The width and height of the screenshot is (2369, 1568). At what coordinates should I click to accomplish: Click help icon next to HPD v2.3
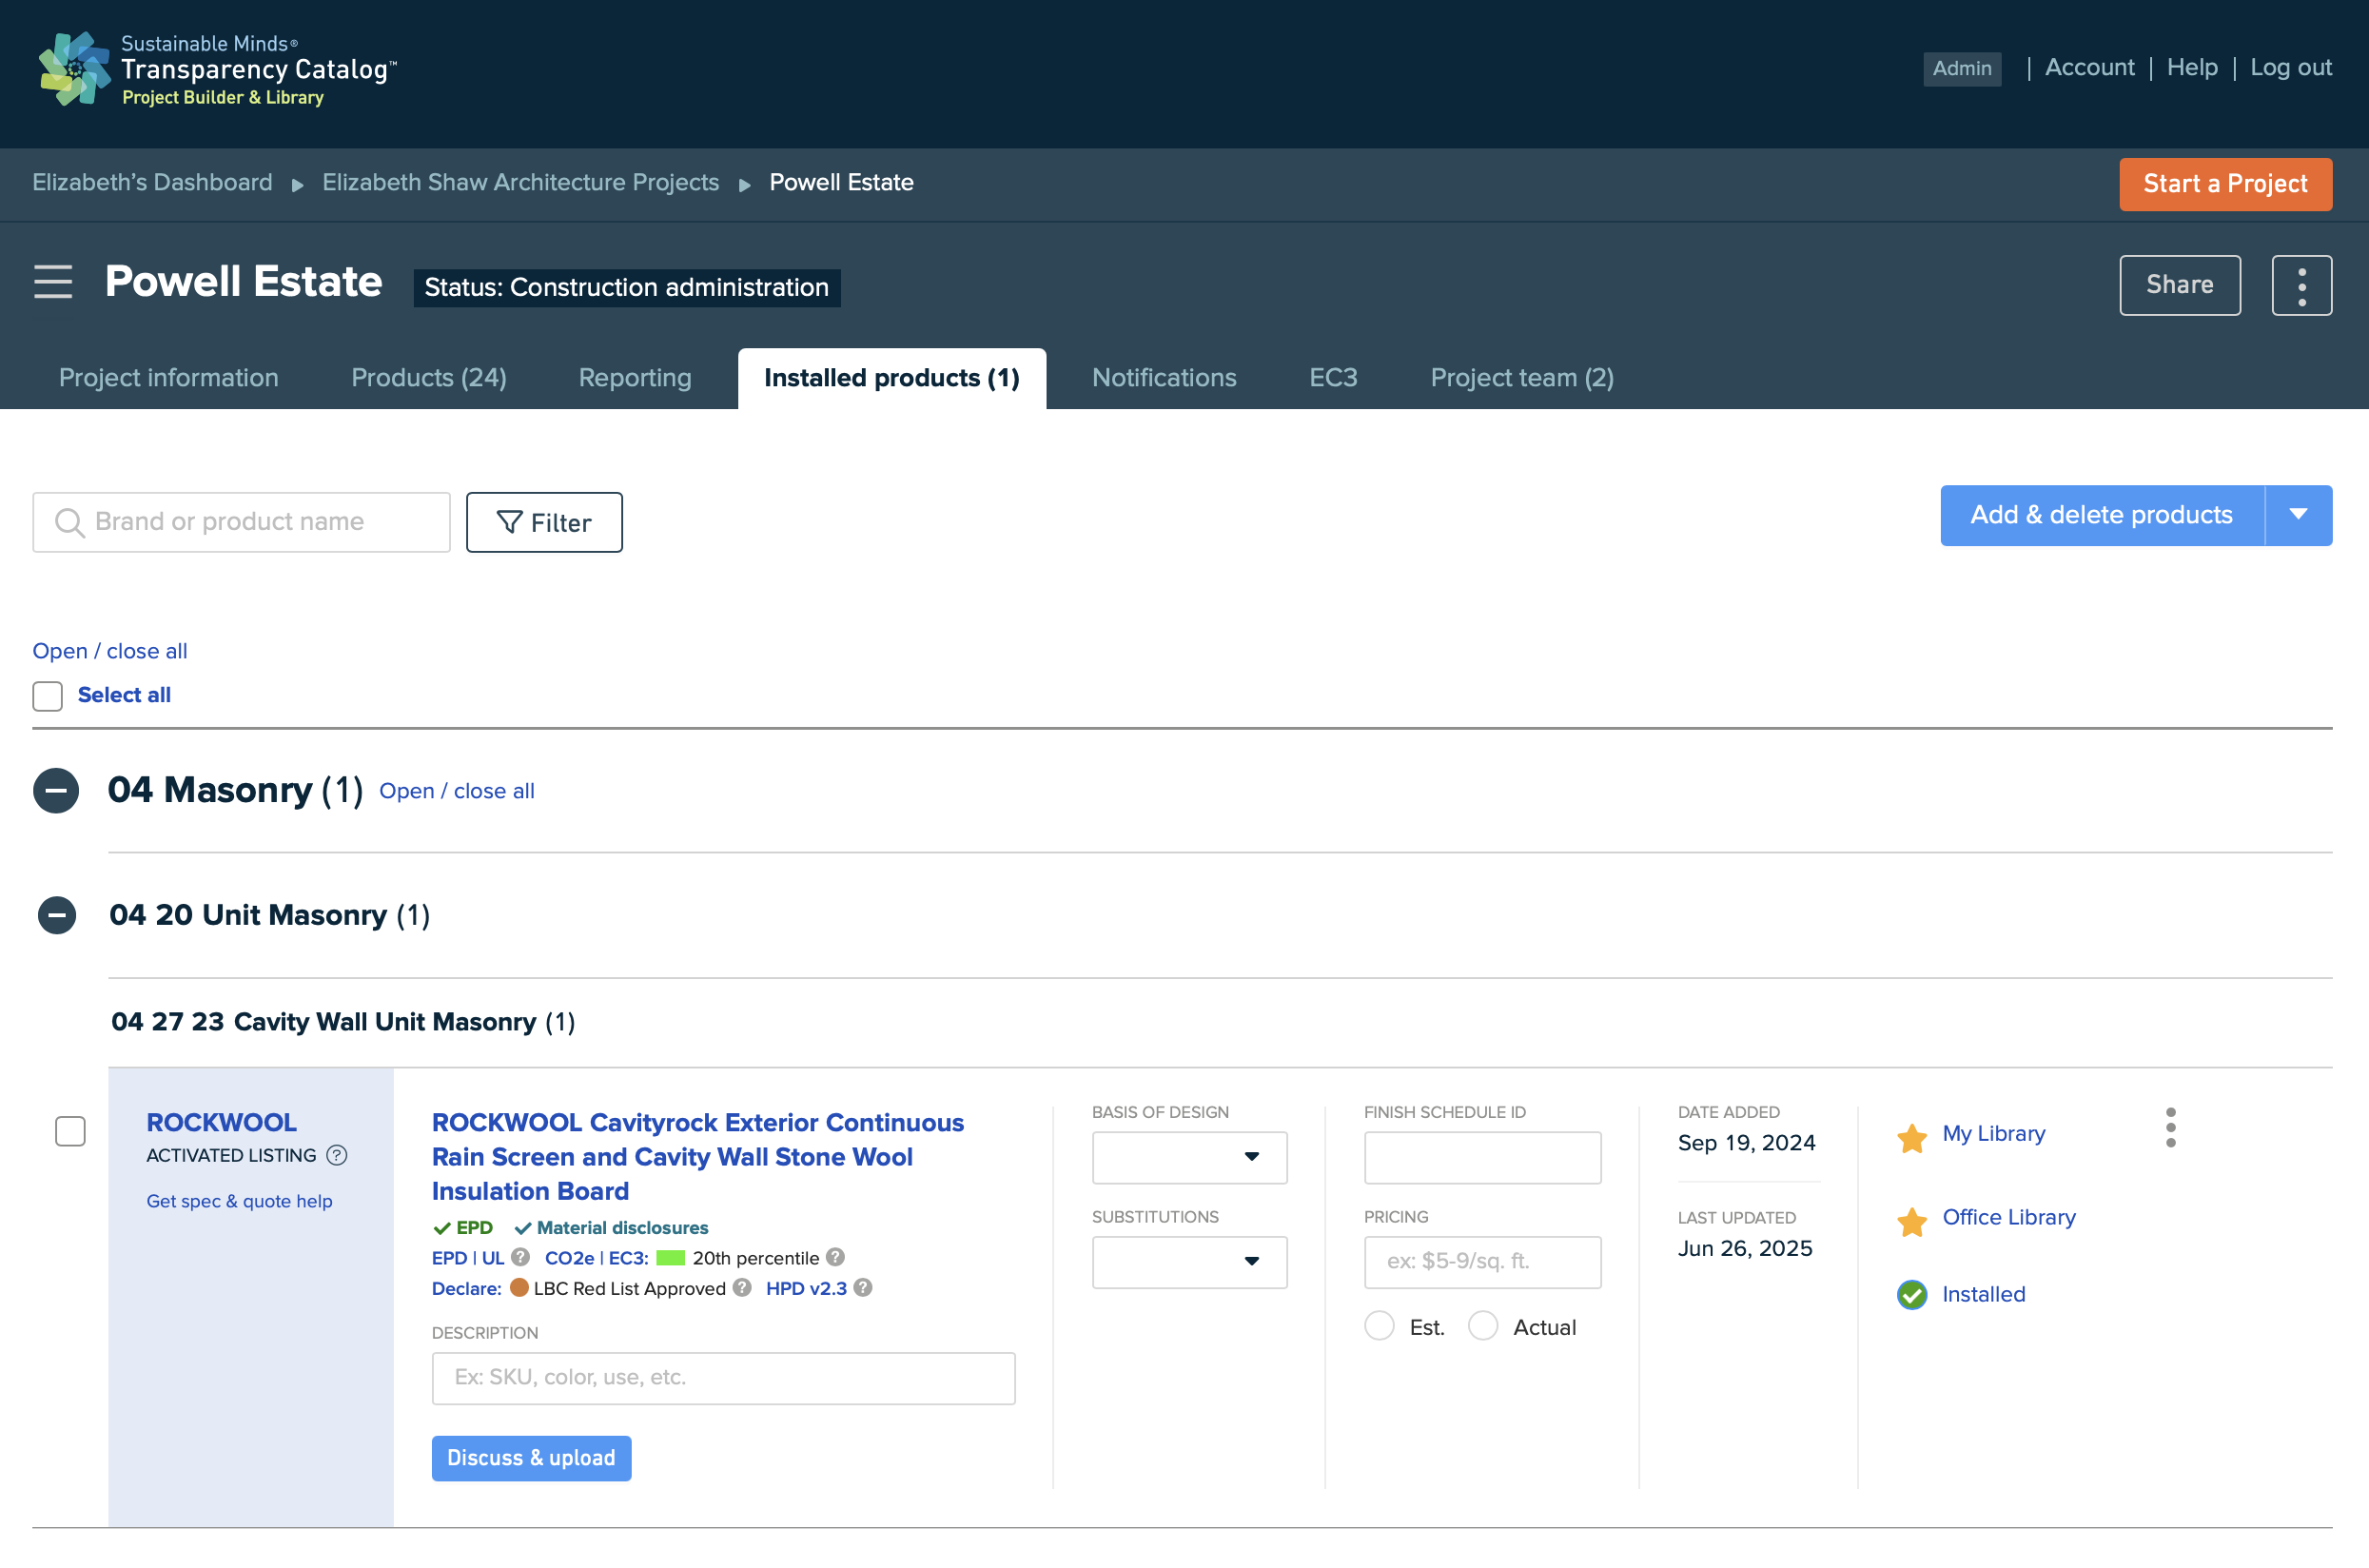tap(863, 1287)
